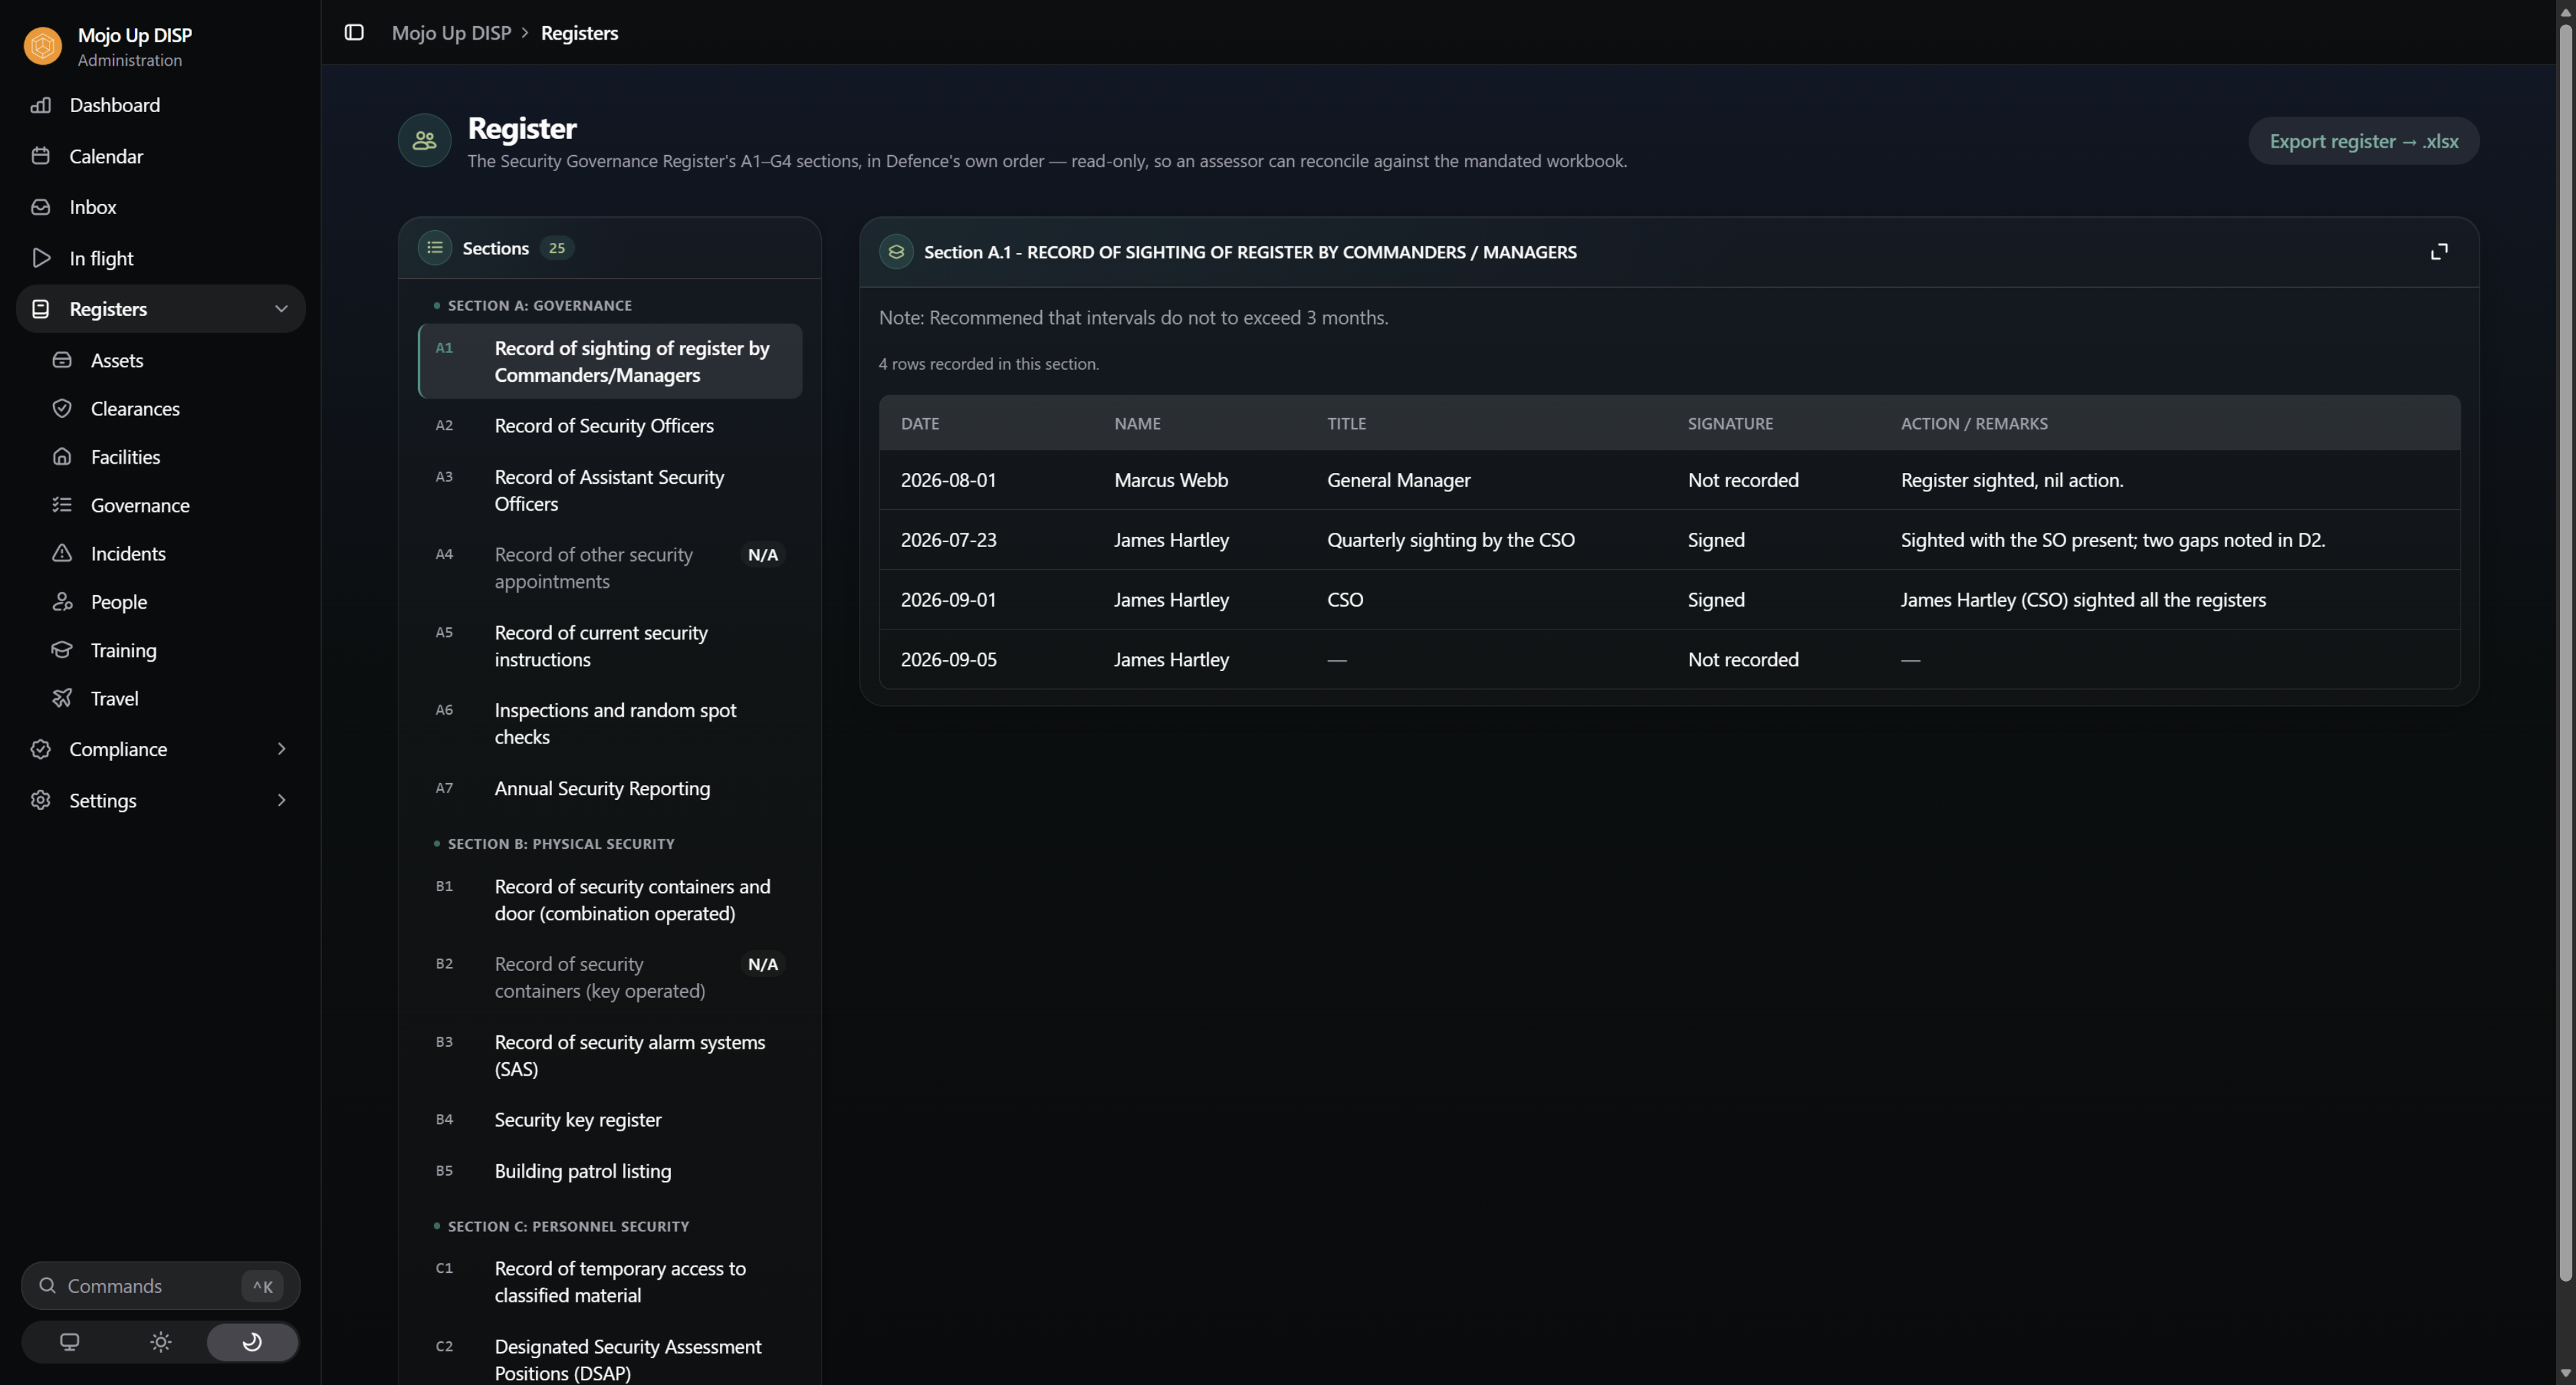Image resolution: width=2576 pixels, height=1385 pixels.
Task: Open the Commands search box
Action: (160, 1286)
